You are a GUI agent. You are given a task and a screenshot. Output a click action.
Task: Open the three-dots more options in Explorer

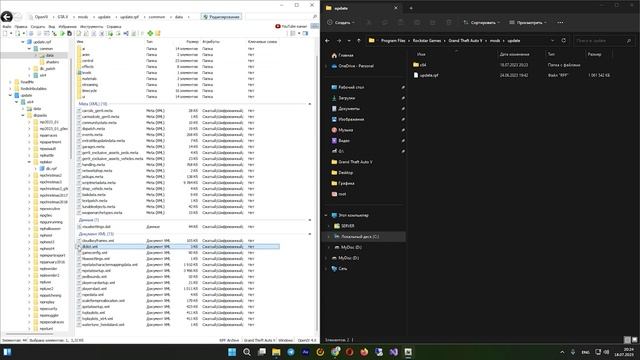pos(560,23)
